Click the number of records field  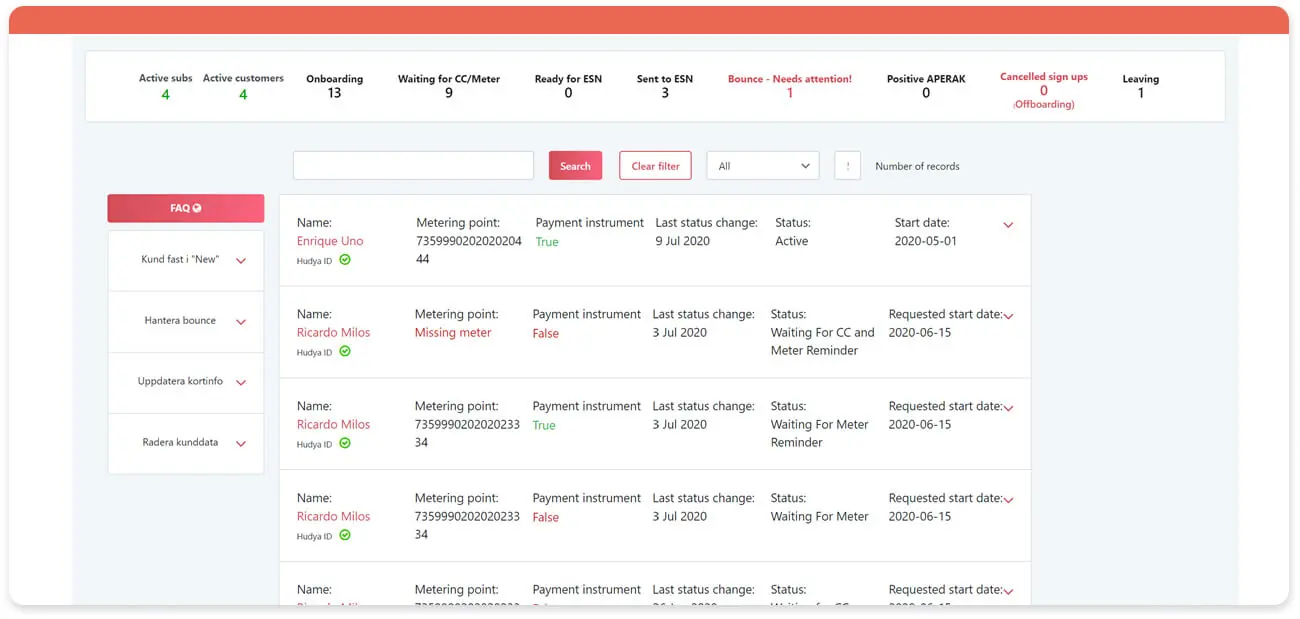point(847,166)
